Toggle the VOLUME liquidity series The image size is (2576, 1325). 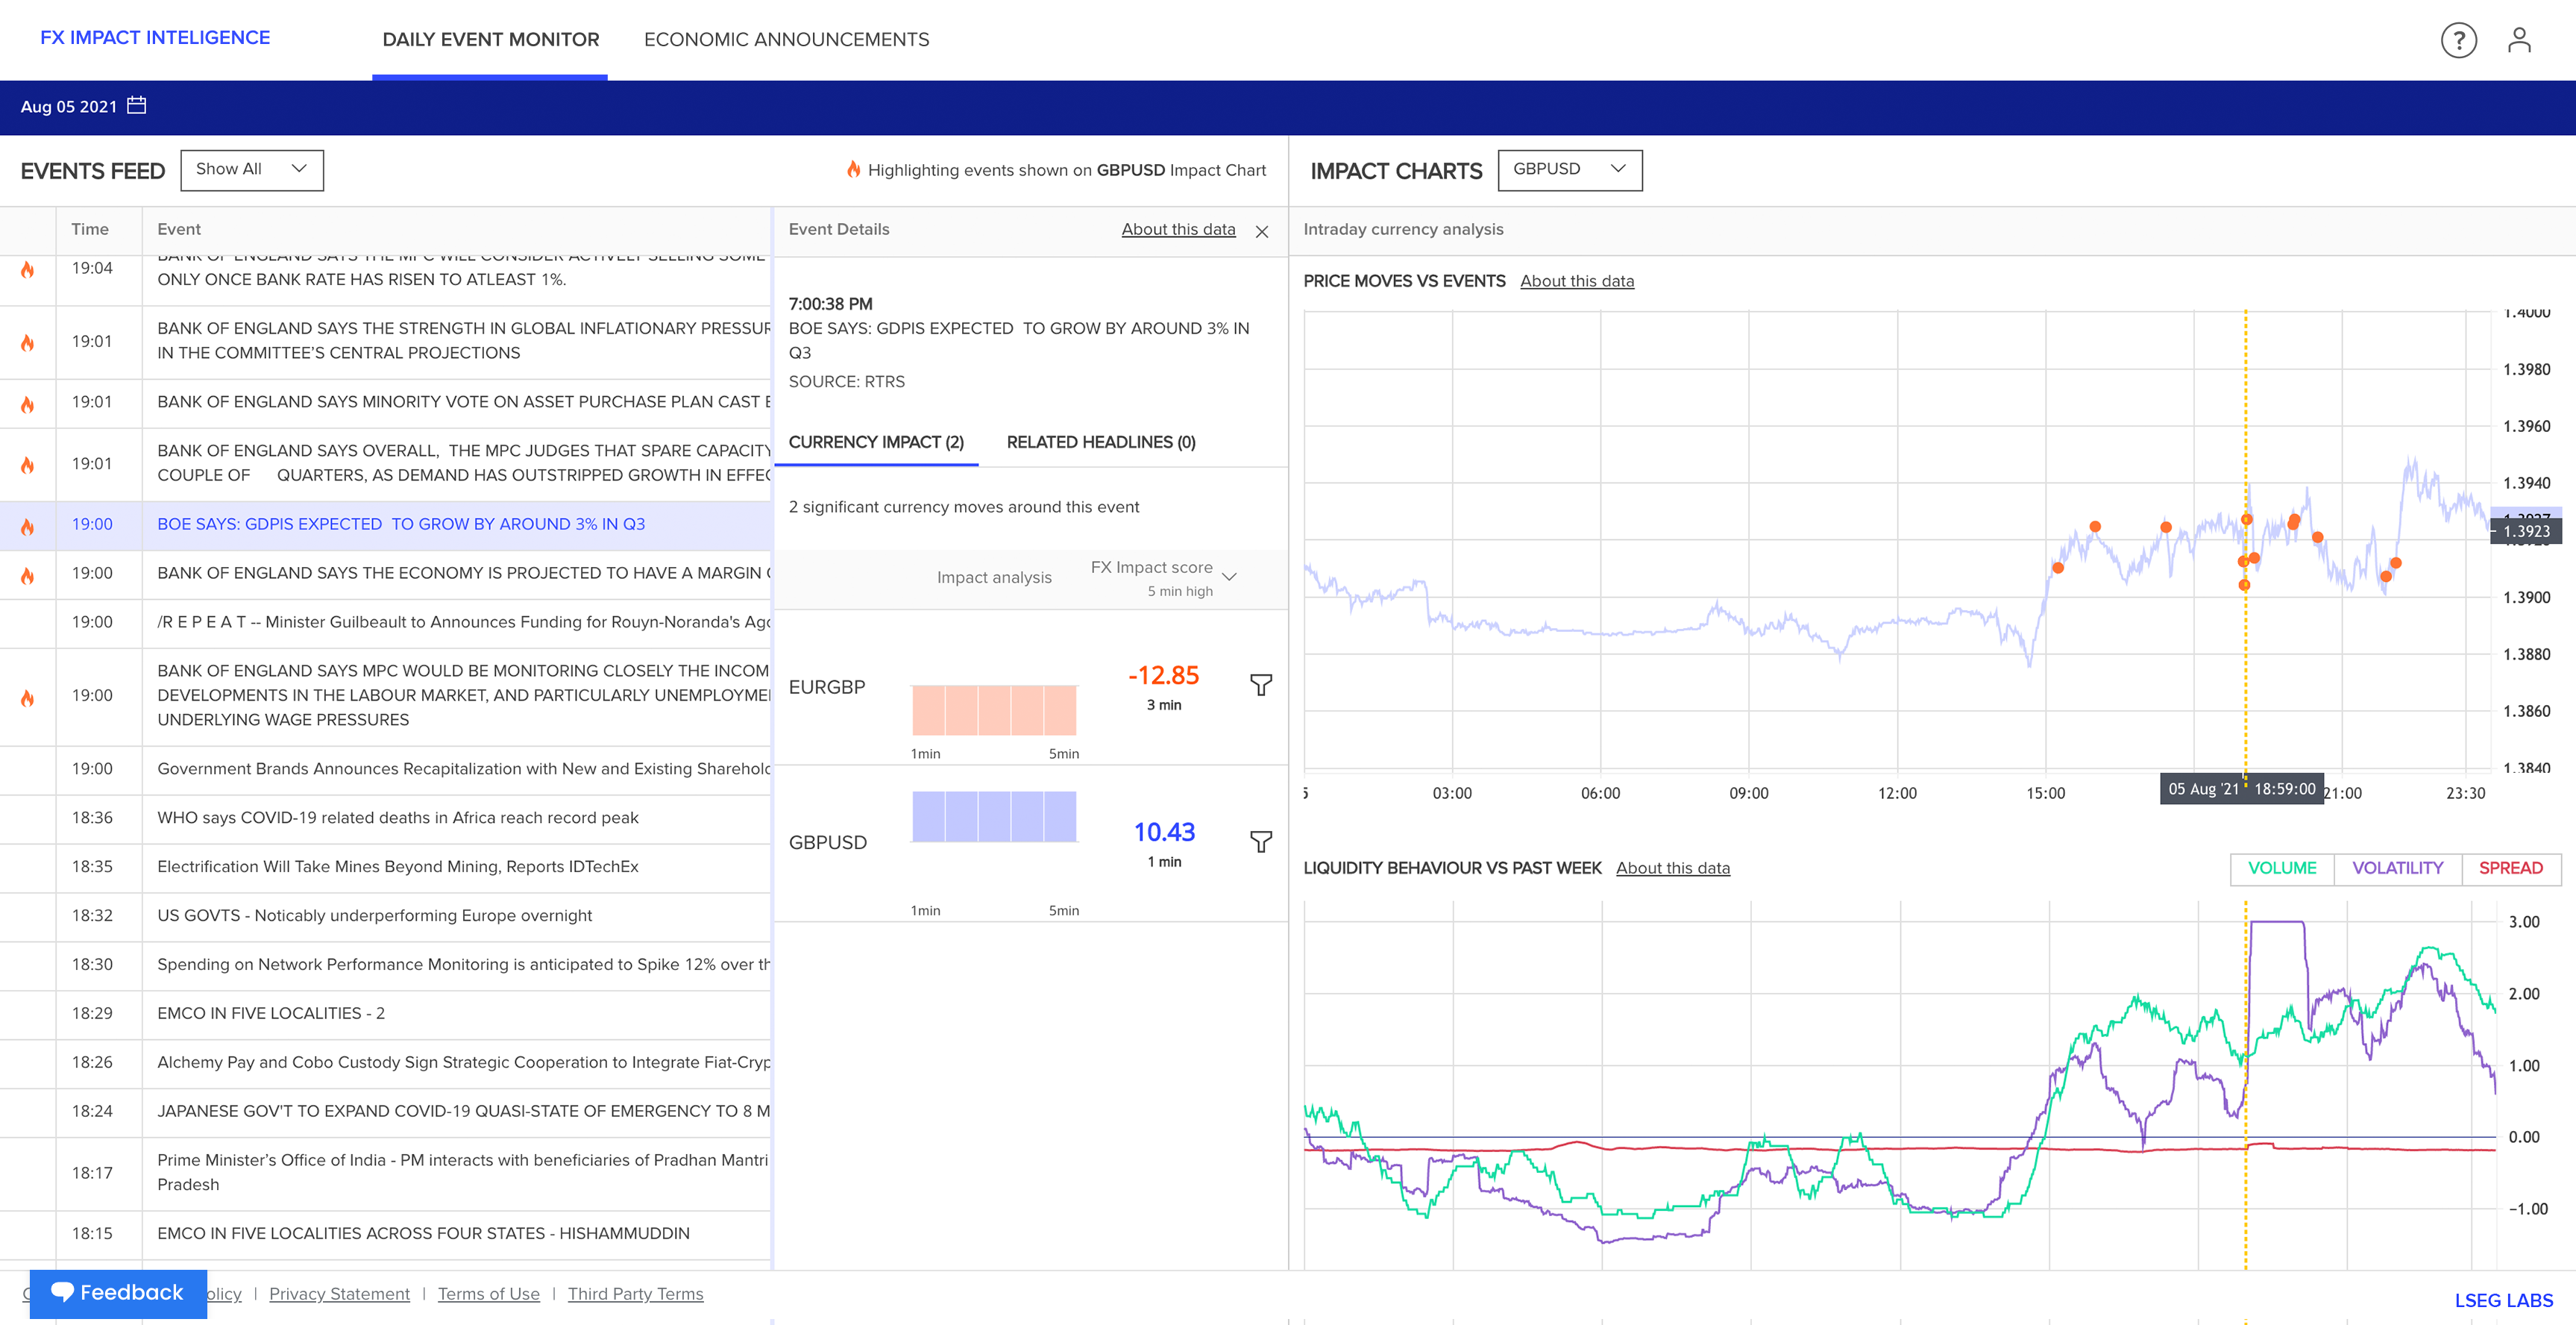point(2282,868)
